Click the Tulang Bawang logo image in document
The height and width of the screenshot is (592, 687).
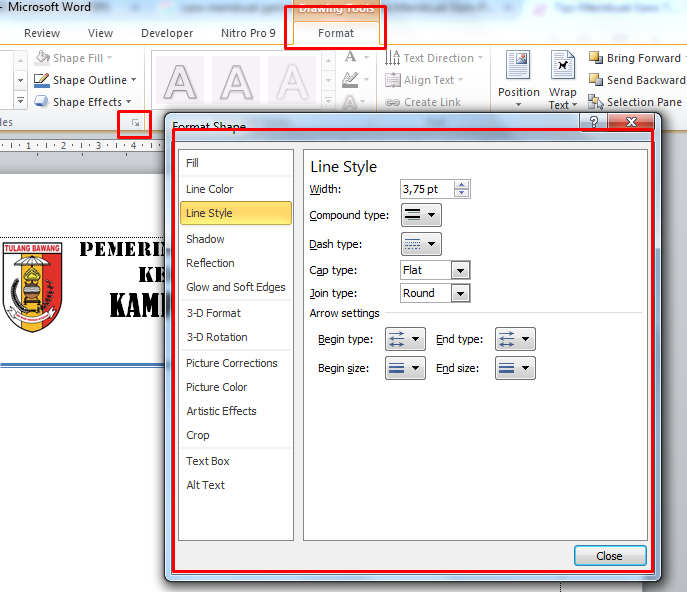click(32, 287)
